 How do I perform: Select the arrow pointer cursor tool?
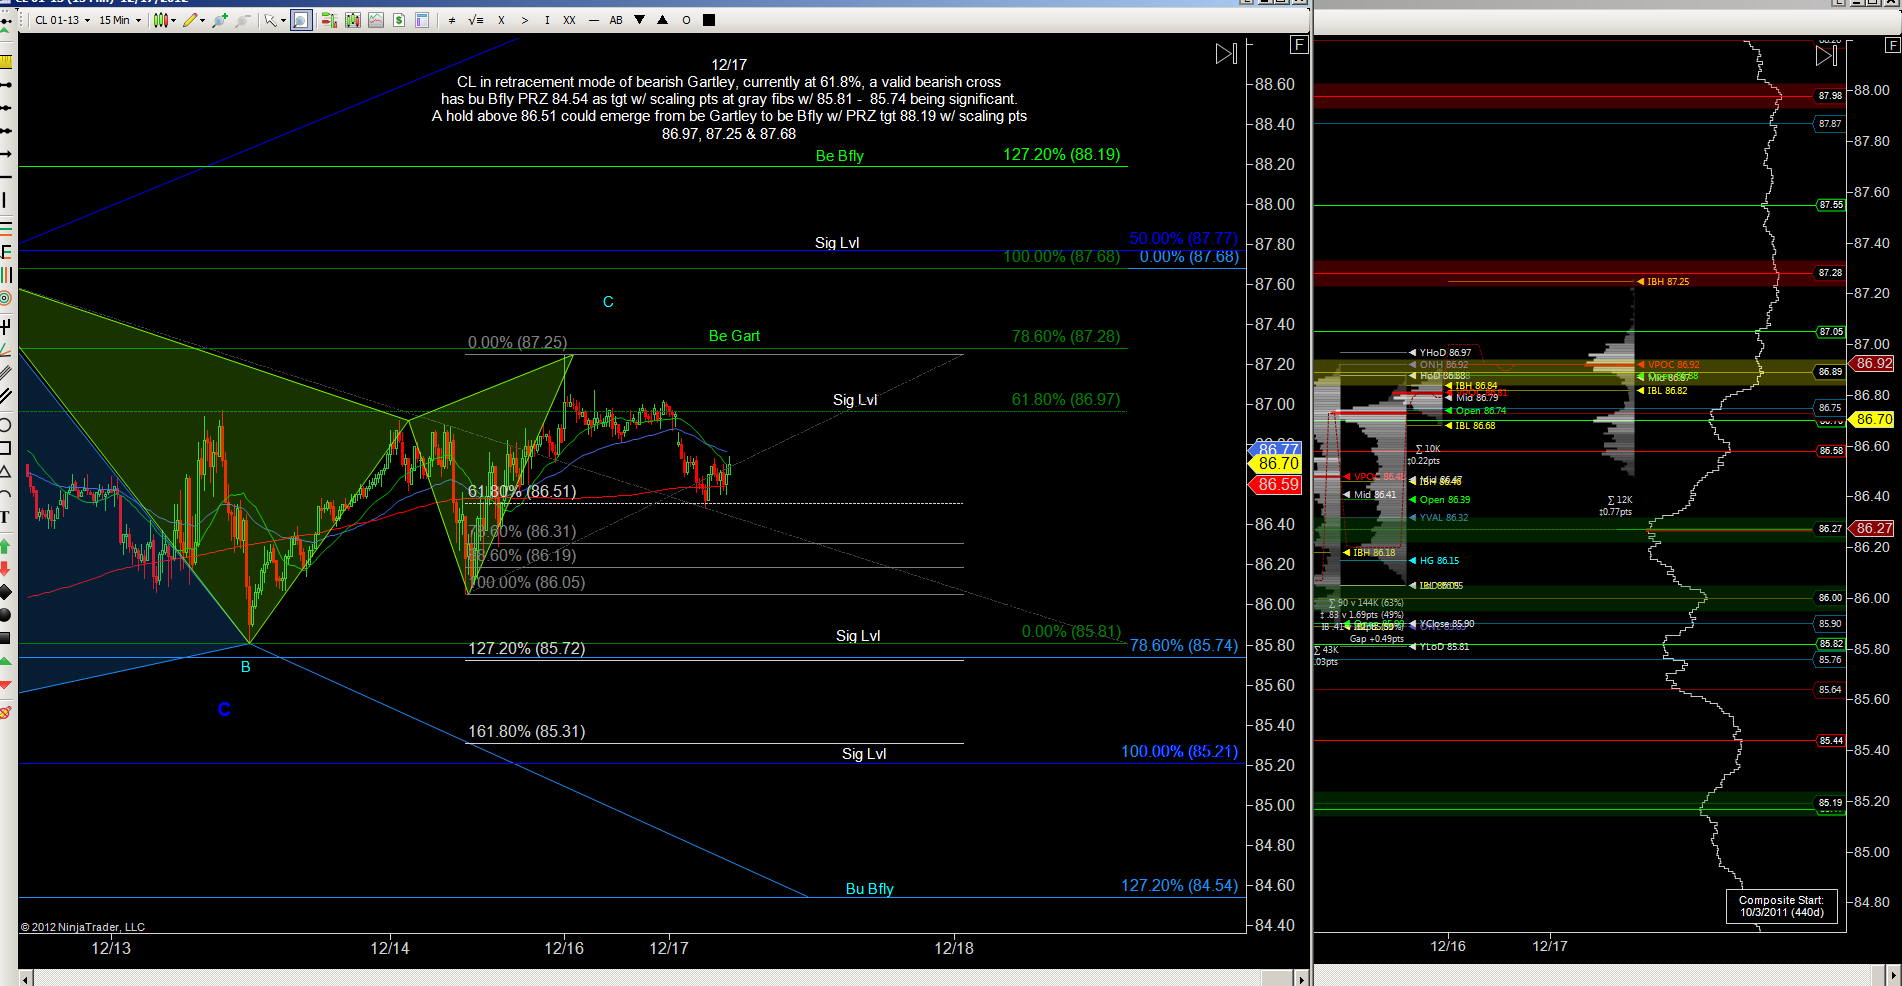(x=272, y=20)
